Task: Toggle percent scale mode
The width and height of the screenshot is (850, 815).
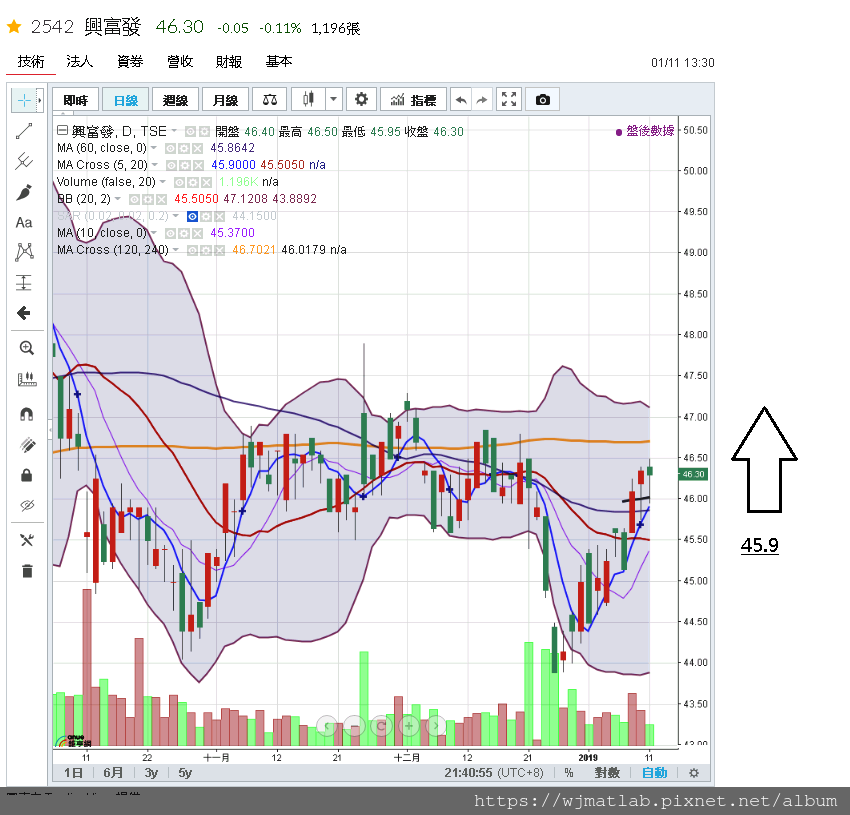Action: click(569, 773)
